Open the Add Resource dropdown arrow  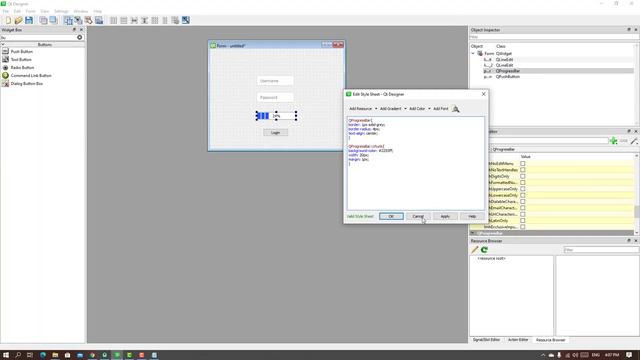376,109
